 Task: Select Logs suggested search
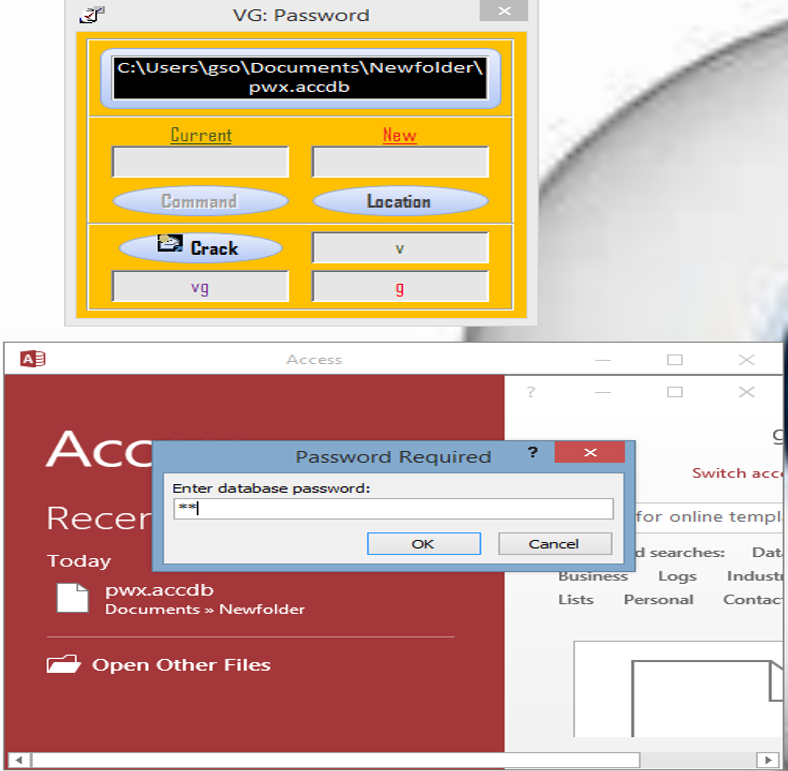(x=677, y=576)
